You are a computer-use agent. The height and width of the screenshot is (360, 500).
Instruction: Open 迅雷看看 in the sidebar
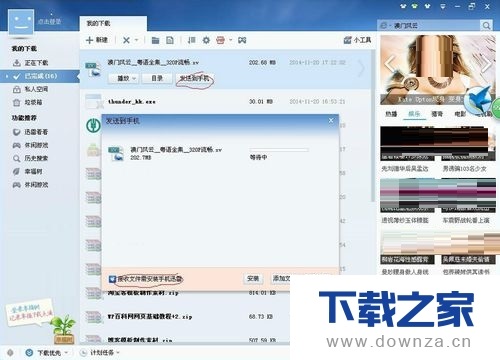pos(31,132)
